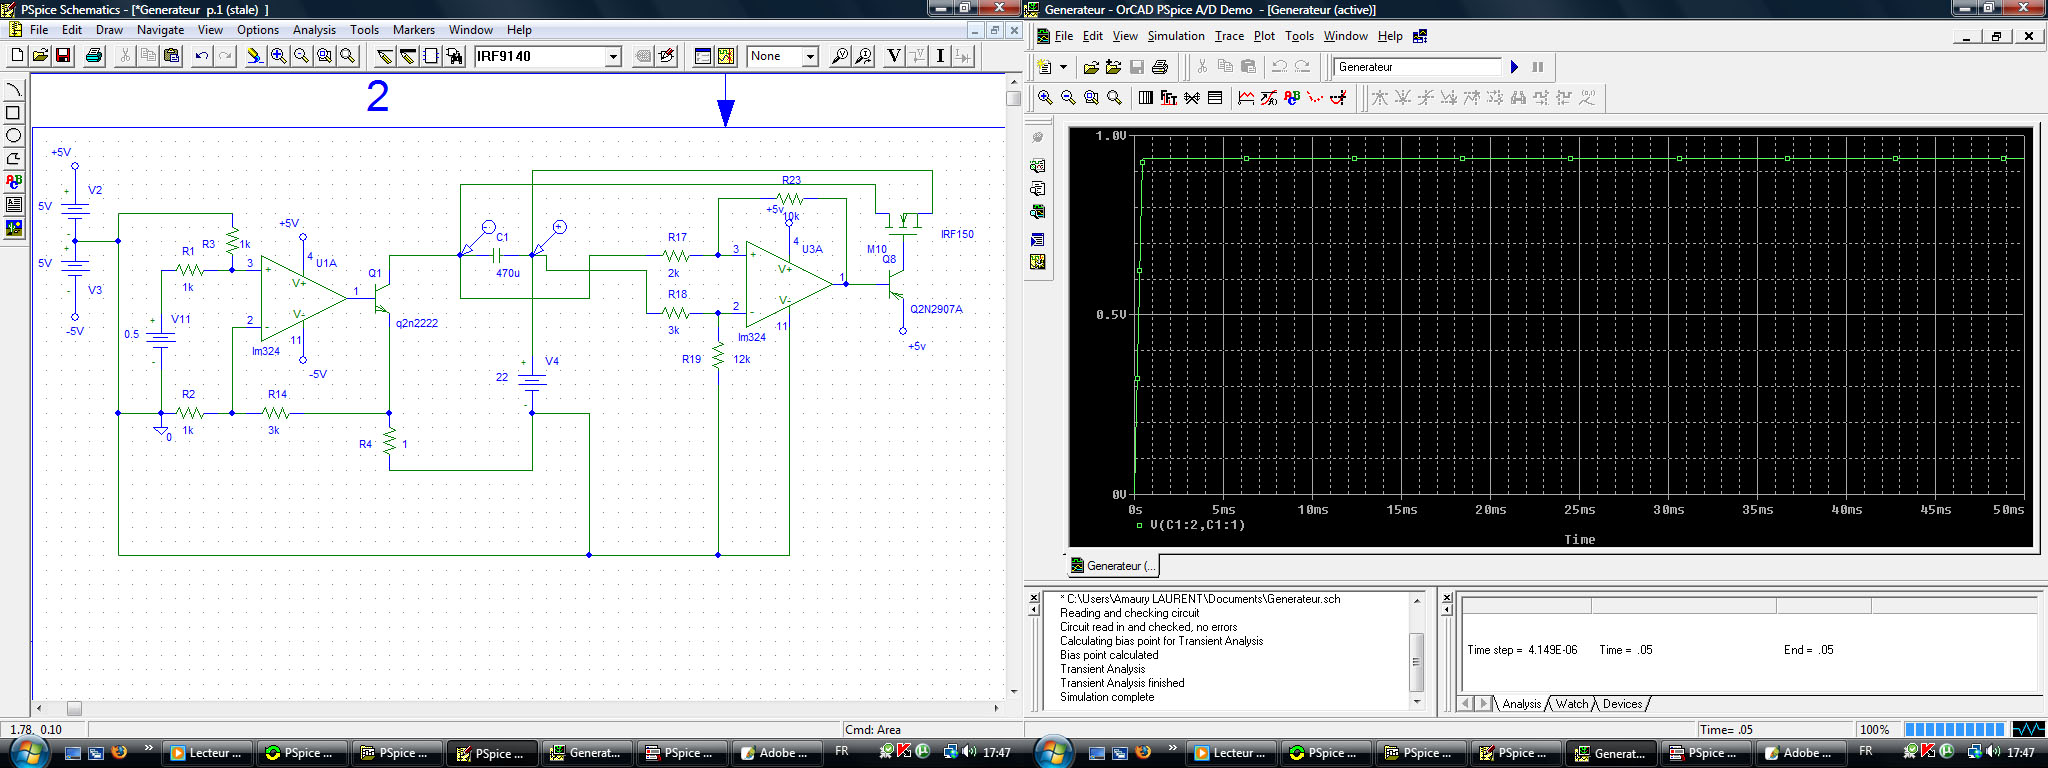Open the Analysis menu in PSpice Schematics
Screen dimensions: 2048x768
pyautogui.click(x=314, y=30)
